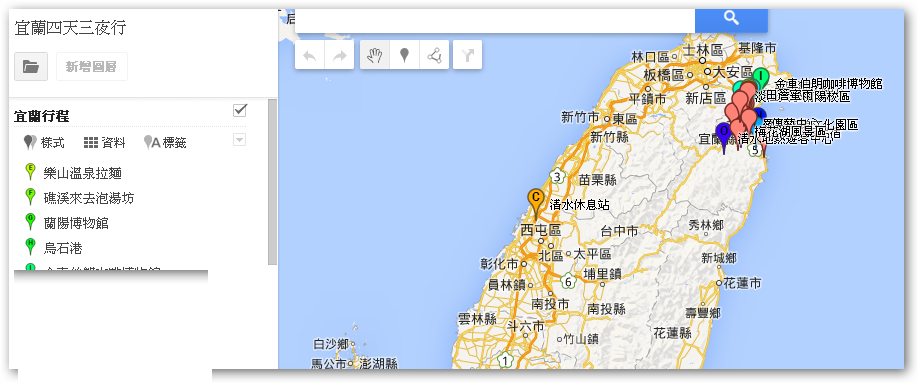Click the 花蓮市 label on map
Image resolution: width=918 pixels, height=383 pixels.
pos(742,283)
